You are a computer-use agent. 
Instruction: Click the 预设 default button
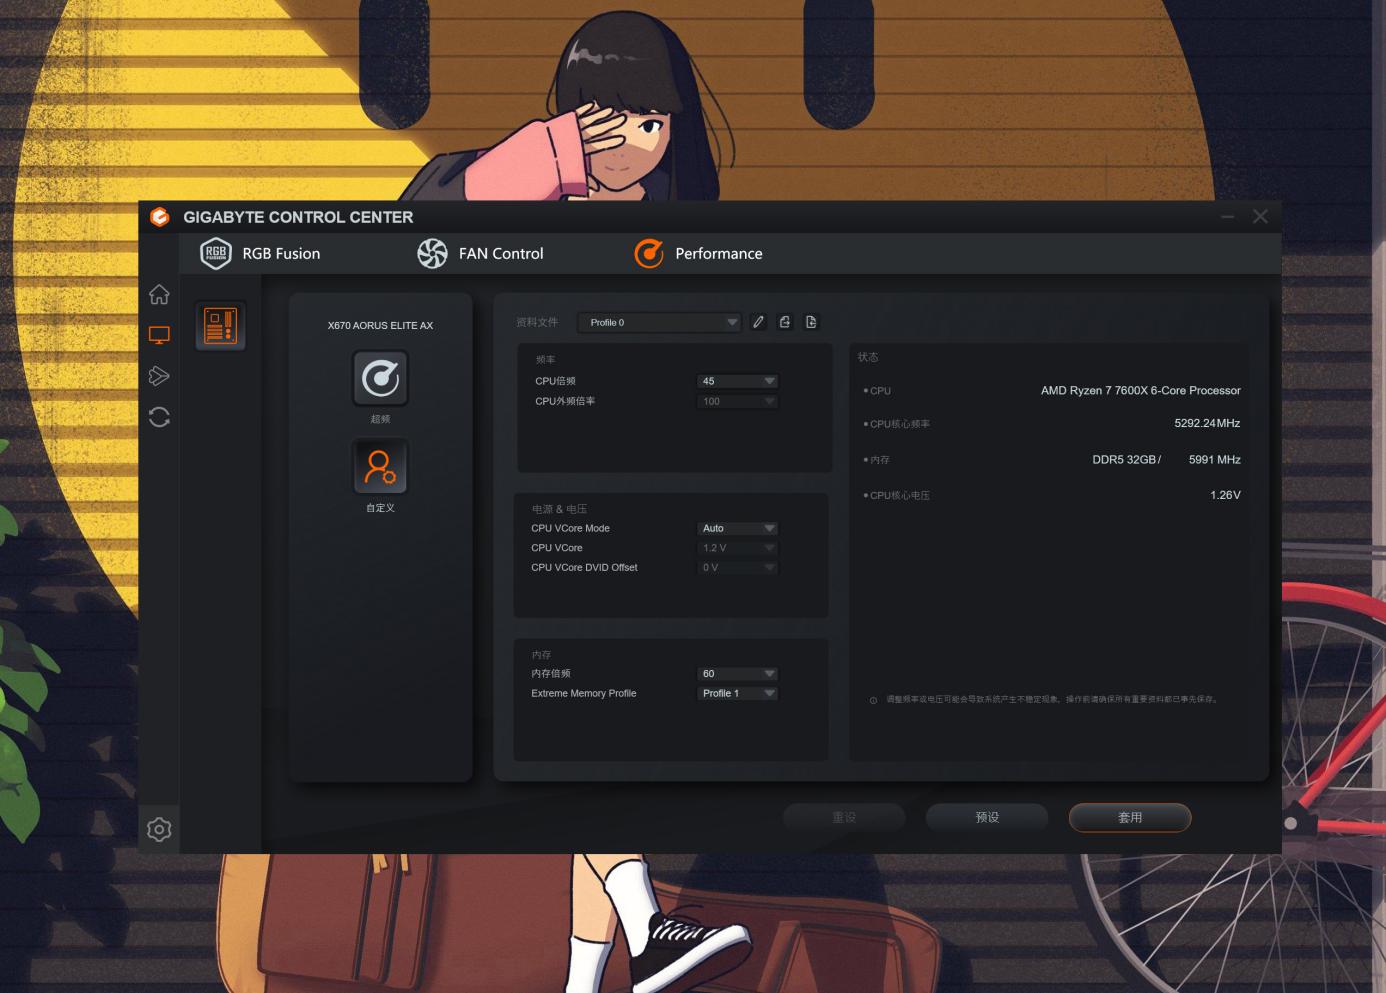987,817
